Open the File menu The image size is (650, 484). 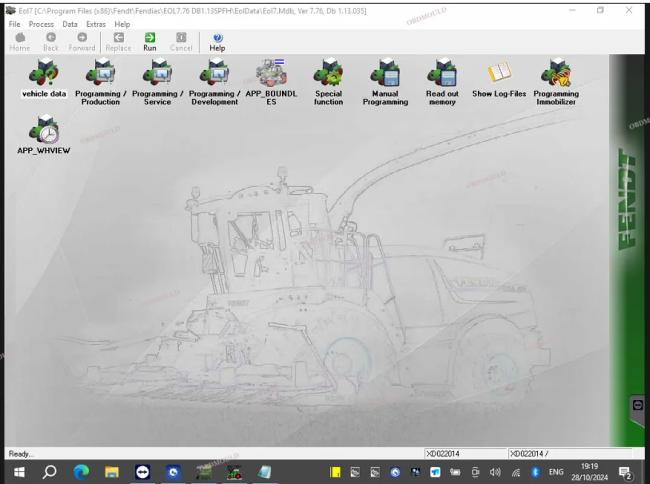point(14,24)
